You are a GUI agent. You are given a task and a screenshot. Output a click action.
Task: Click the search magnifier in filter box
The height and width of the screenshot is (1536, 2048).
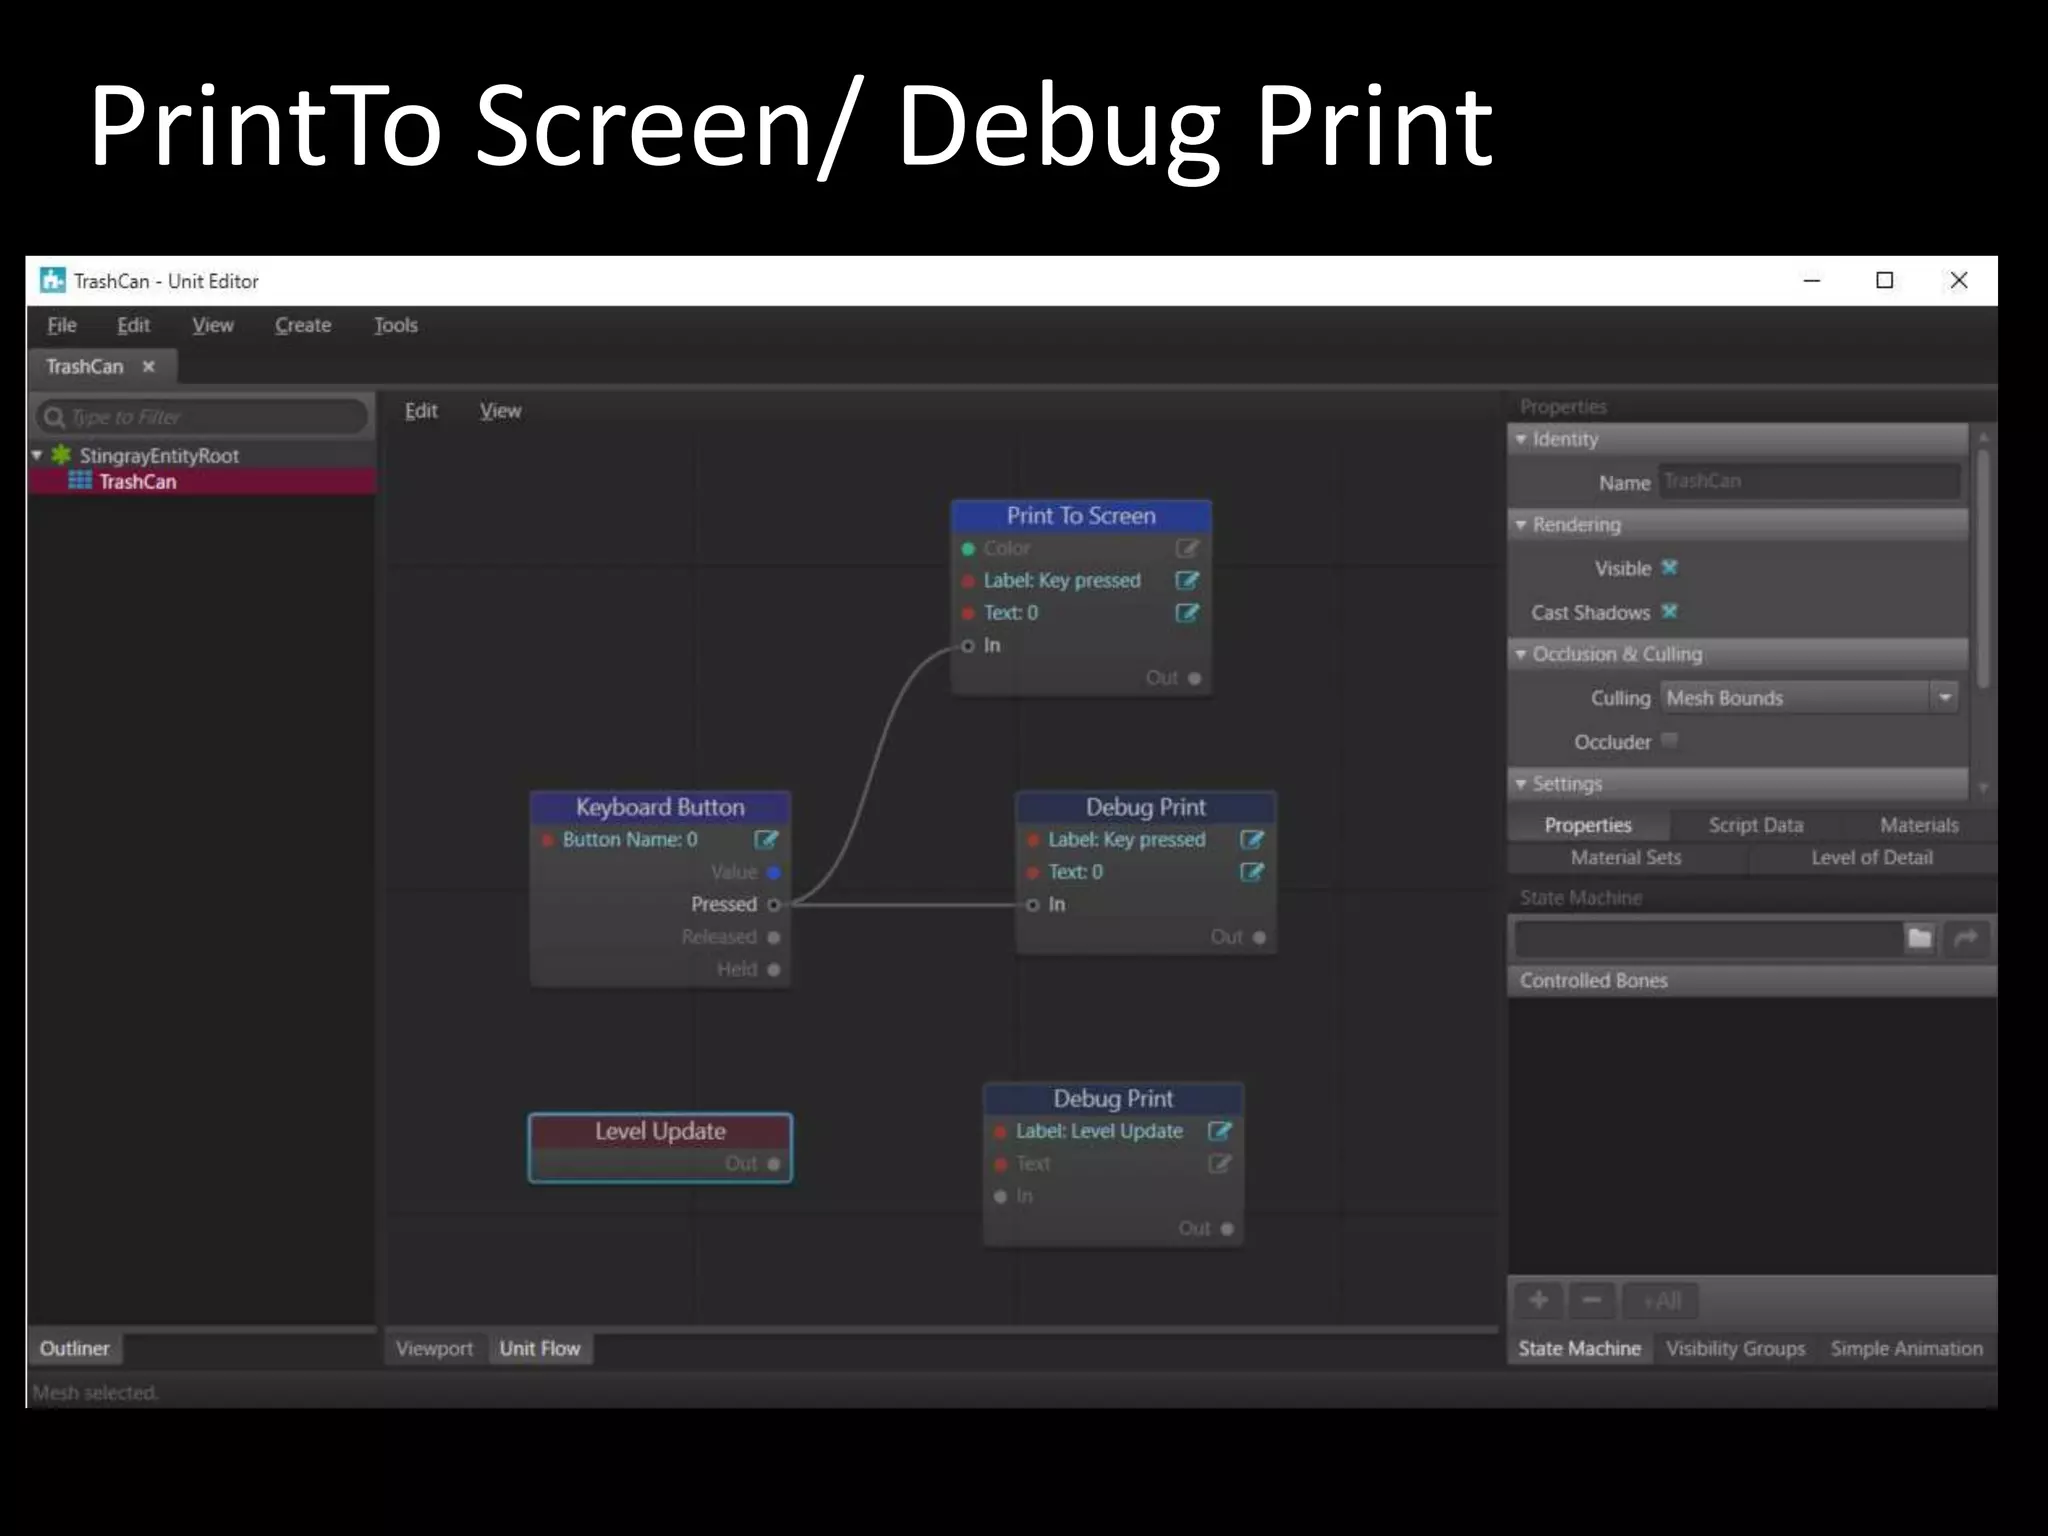(x=55, y=417)
